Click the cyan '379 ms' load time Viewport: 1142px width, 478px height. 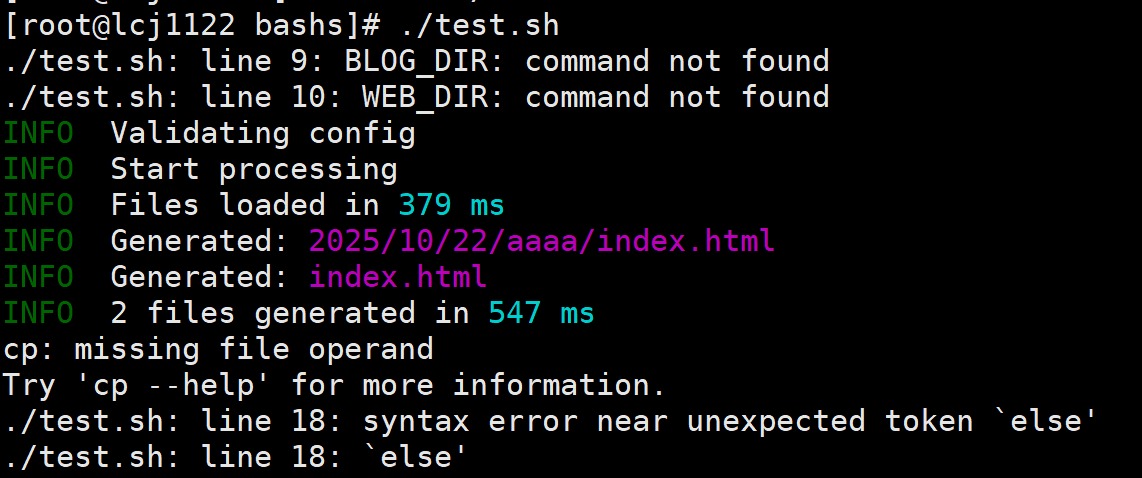451,205
